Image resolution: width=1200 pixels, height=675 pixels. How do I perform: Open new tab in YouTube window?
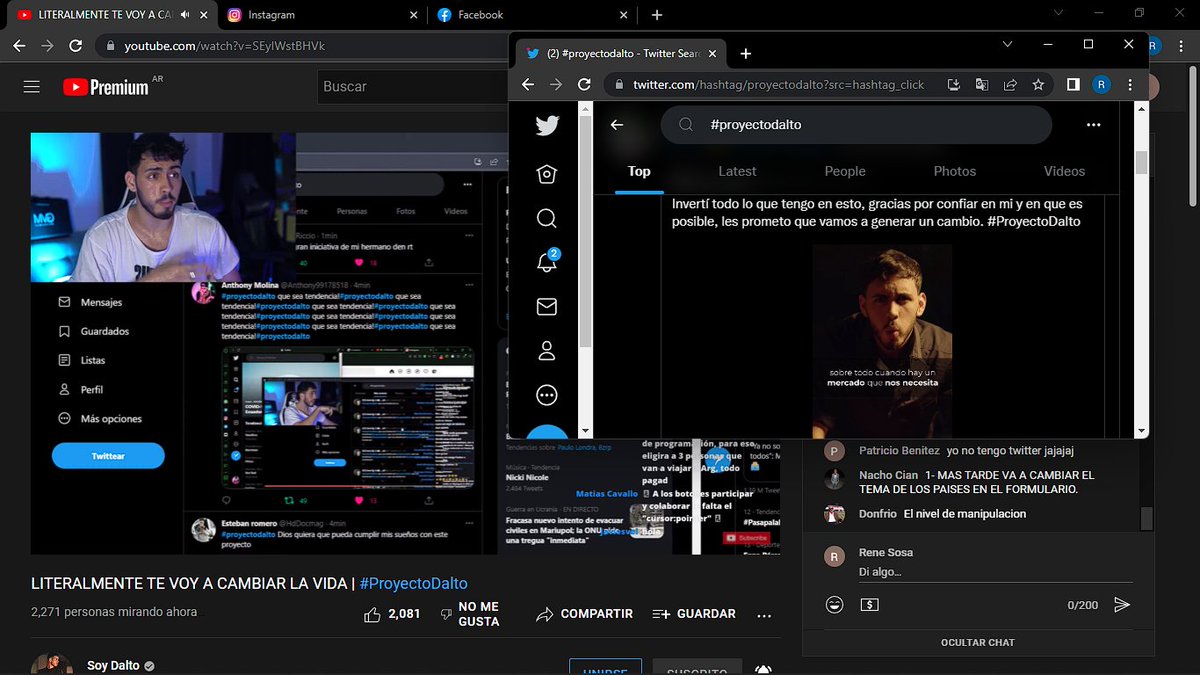pyautogui.click(x=657, y=15)
